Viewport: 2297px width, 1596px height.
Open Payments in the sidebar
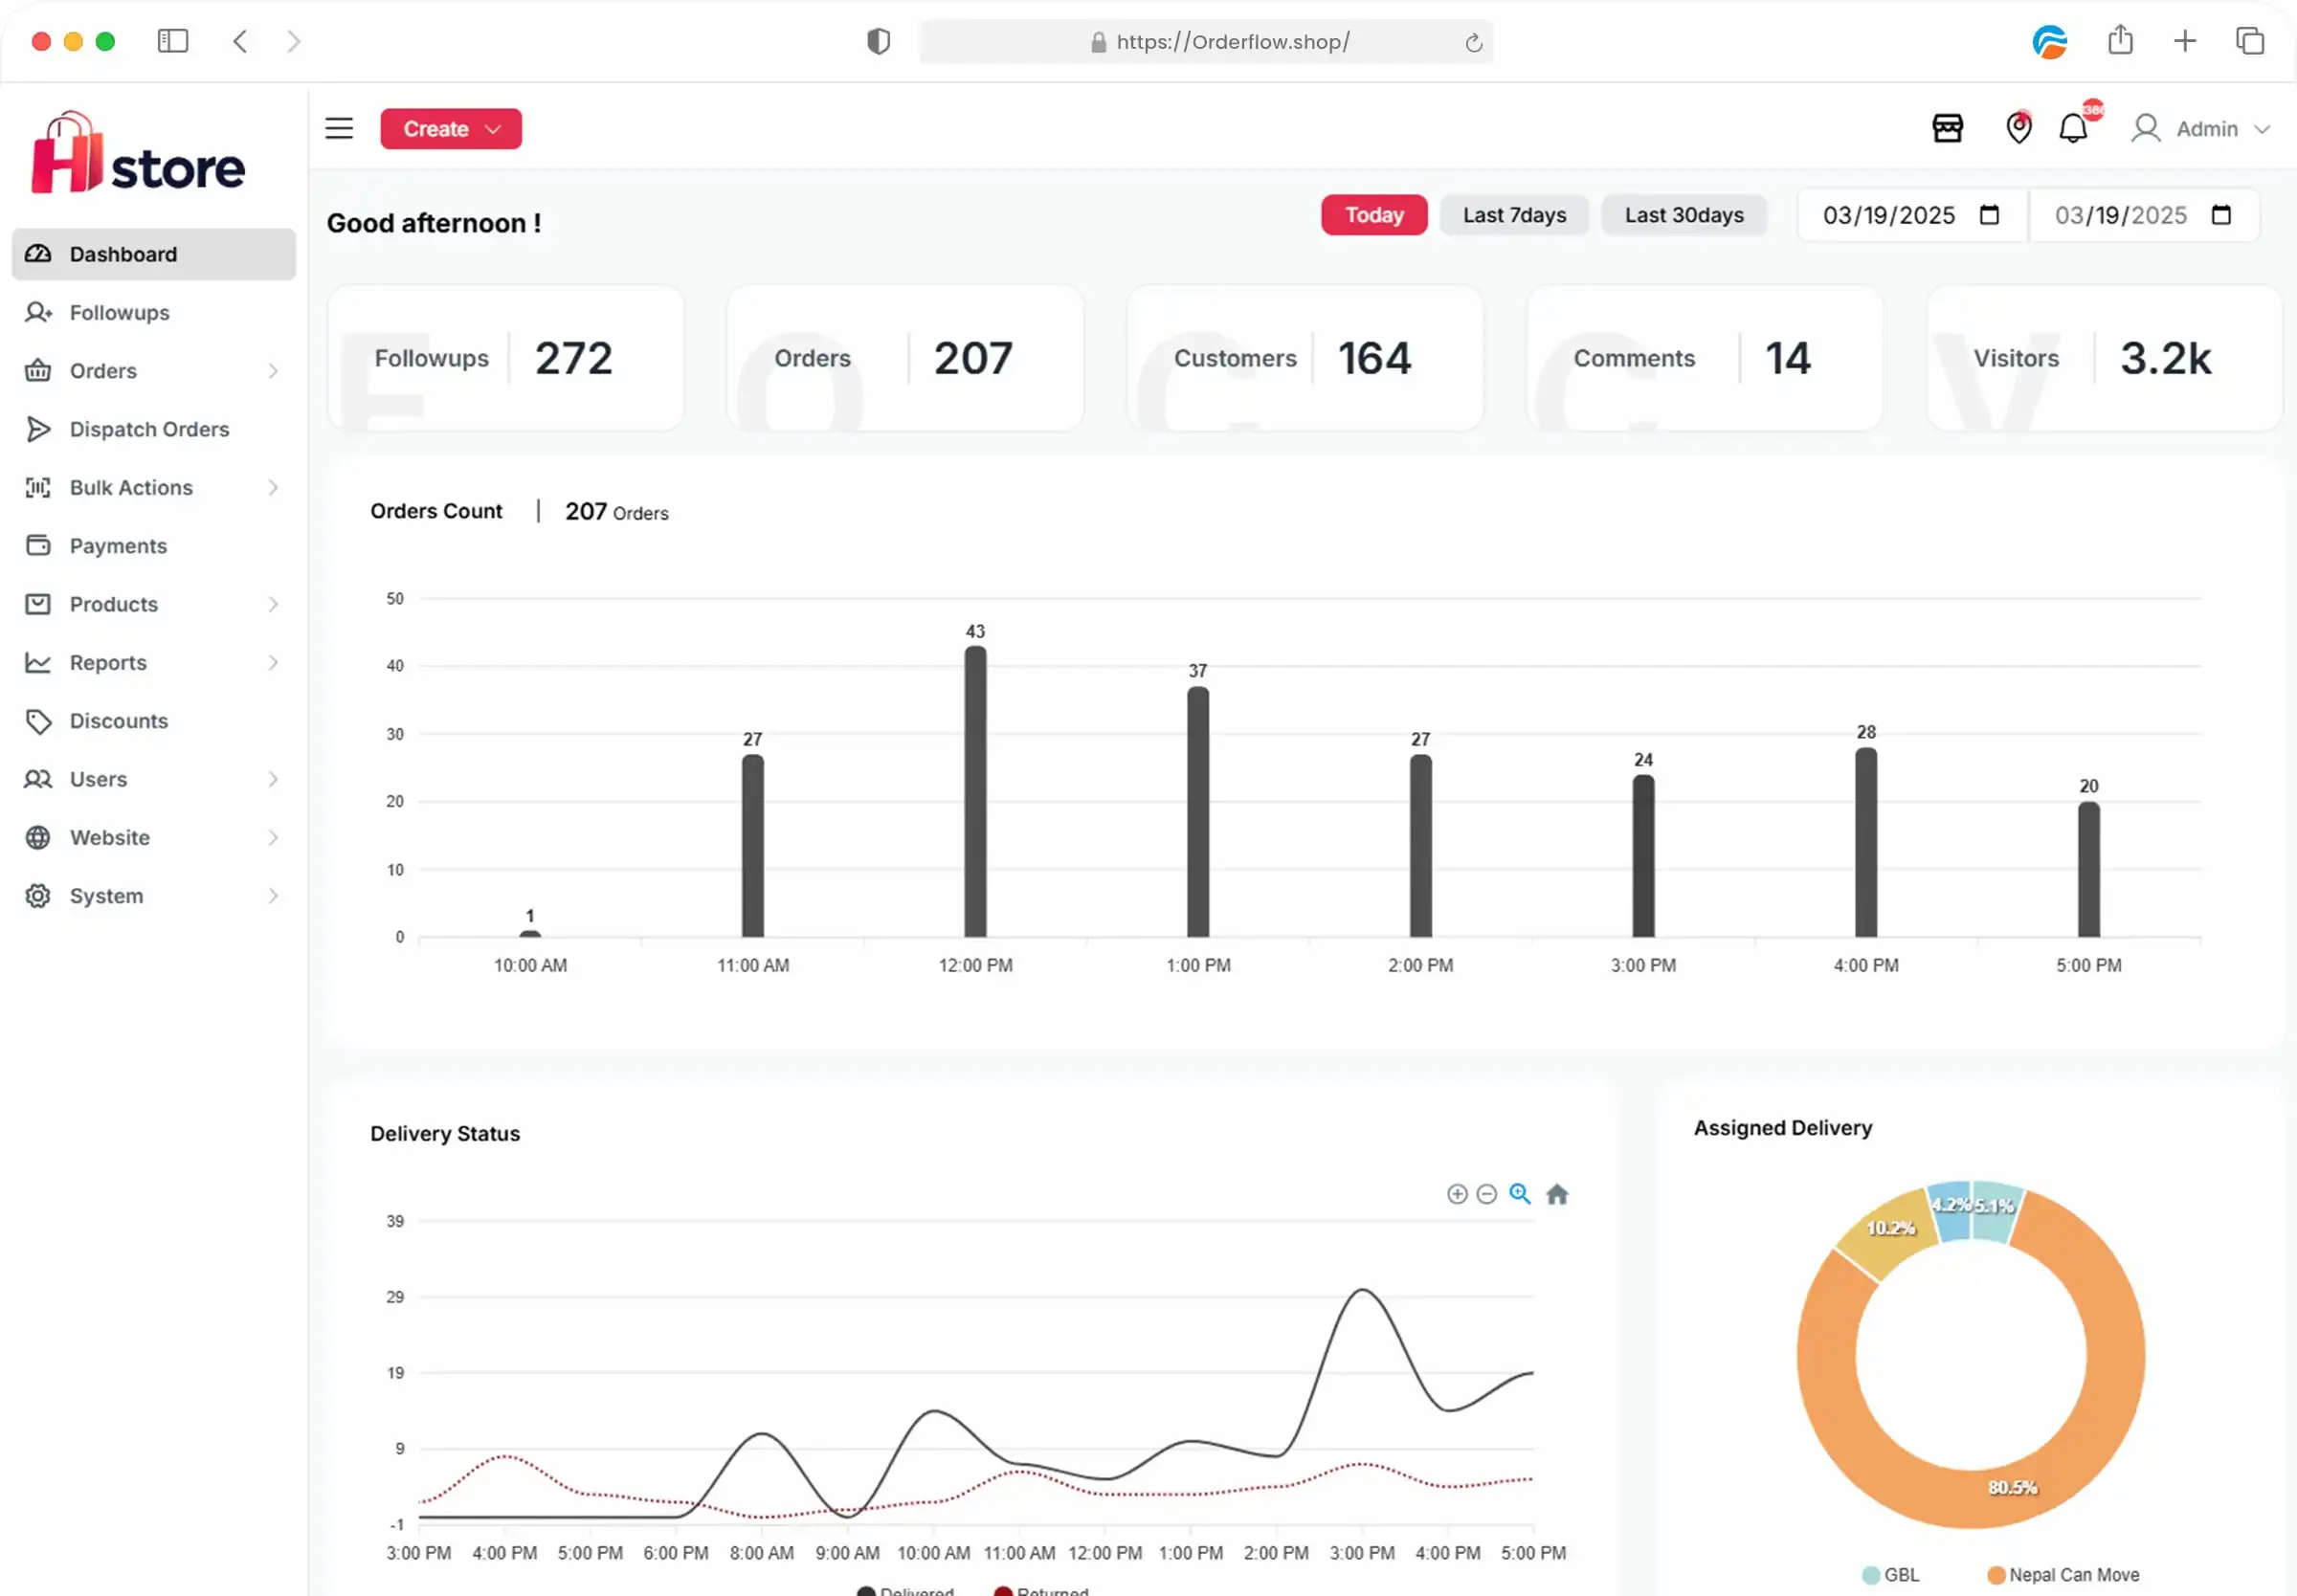[x=154, y=546]
